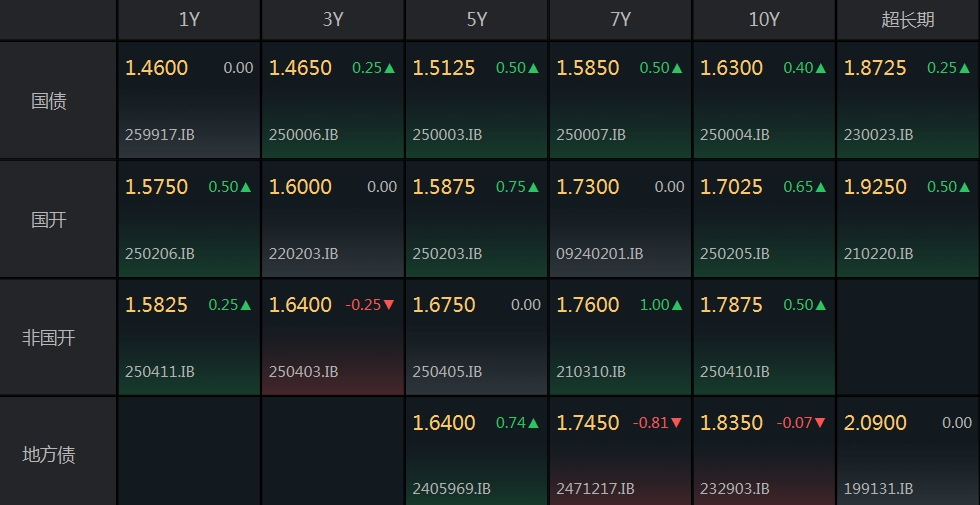Click the green up arrow beside 1.00 in 非国开 7Y
The height and width of the screenshot is (505, 980).
(677, 305)
